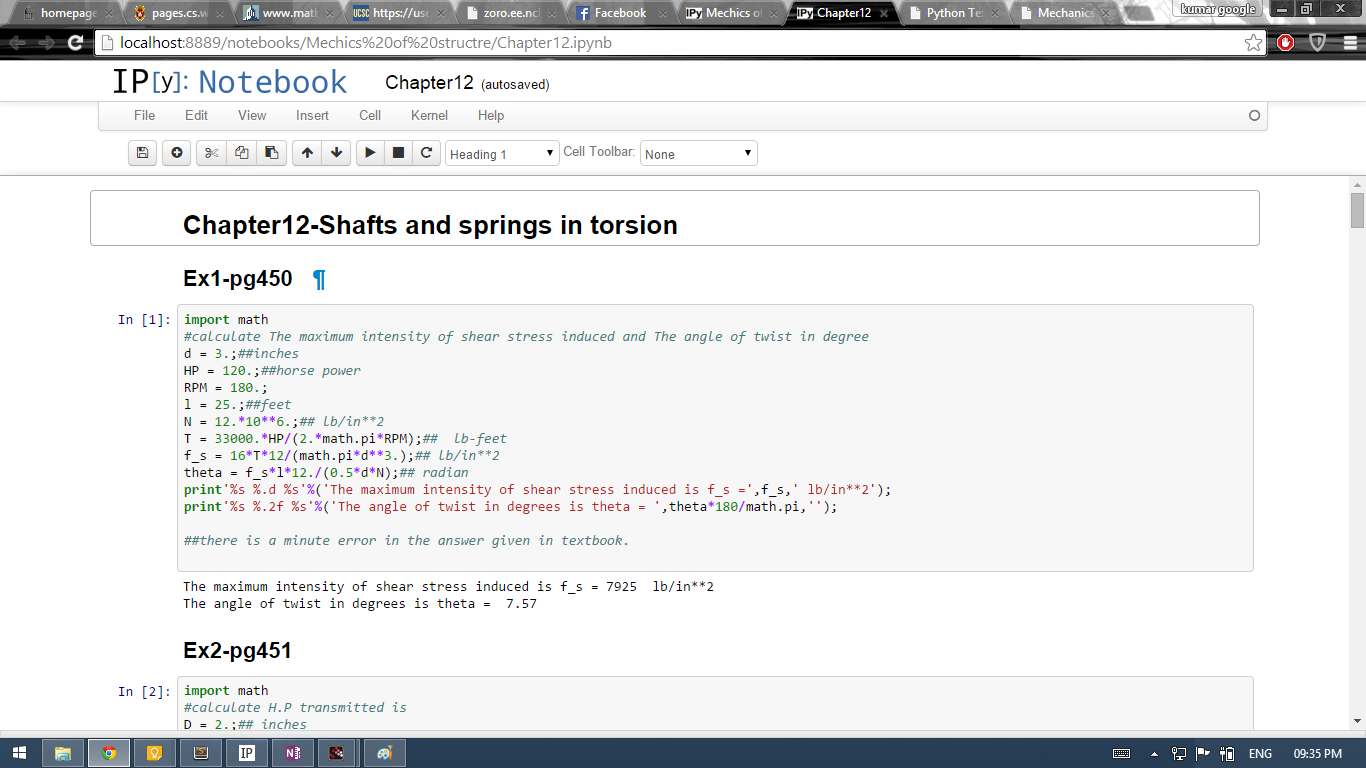Switch to the Facebook browser tab
Image resolution: width=1366 pixels, height=768 pixels.
point(619,13)
